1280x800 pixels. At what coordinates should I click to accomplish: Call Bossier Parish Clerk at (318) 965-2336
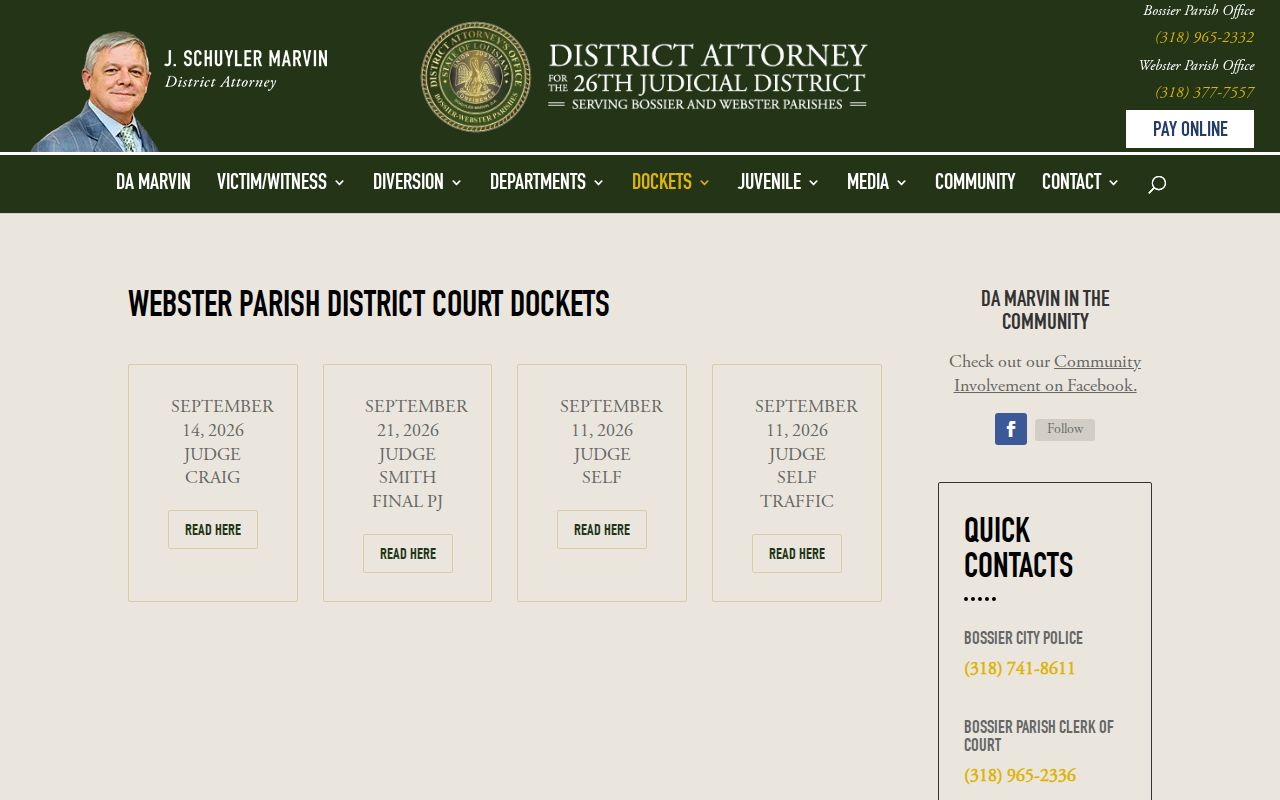click(x=1020, y=775)
